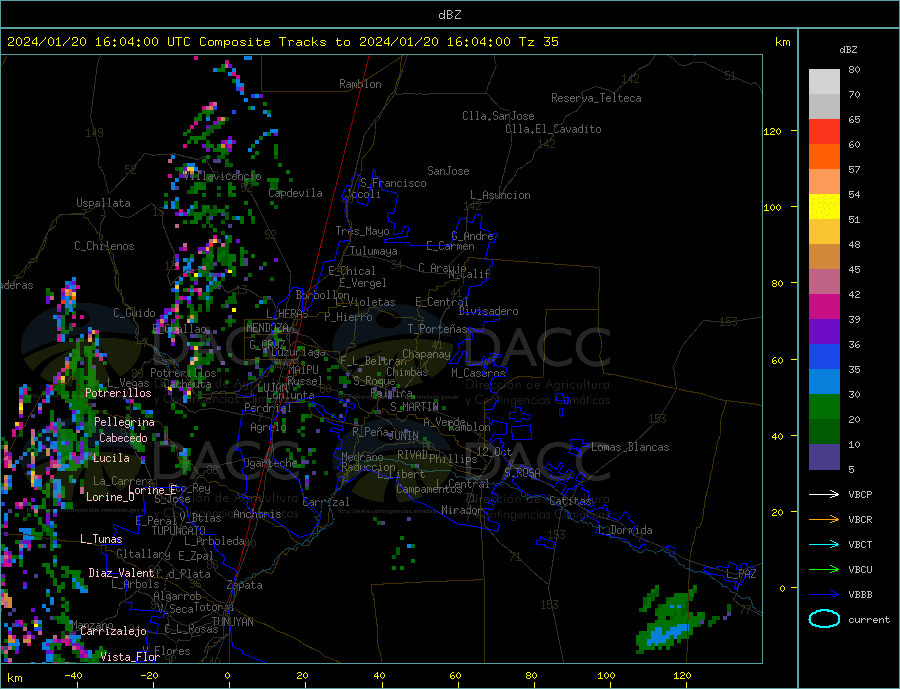Viewport: 900px width, 689px height.
Task: Click the golden swatch below 51 dBZ
Action: pyautogui.click(x=824, y=231)
